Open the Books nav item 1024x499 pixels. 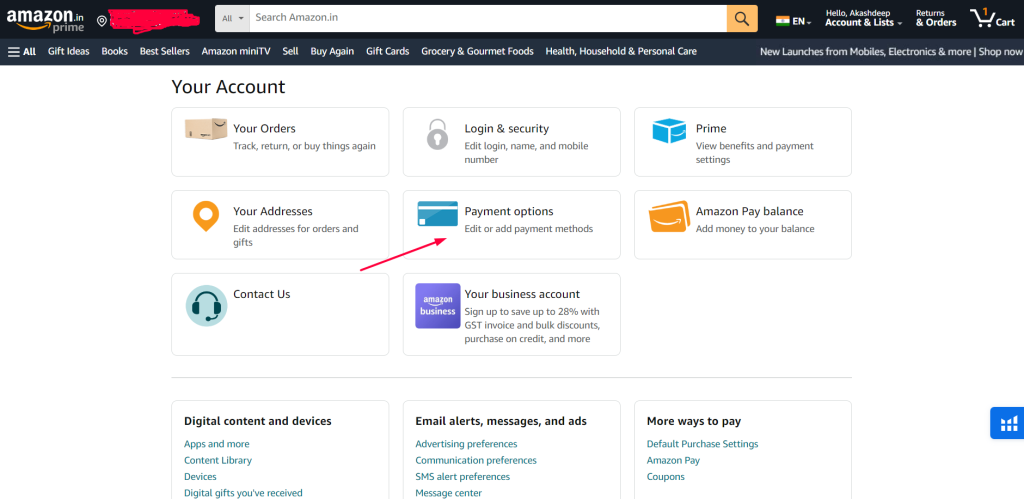click(x=114, y=51)
